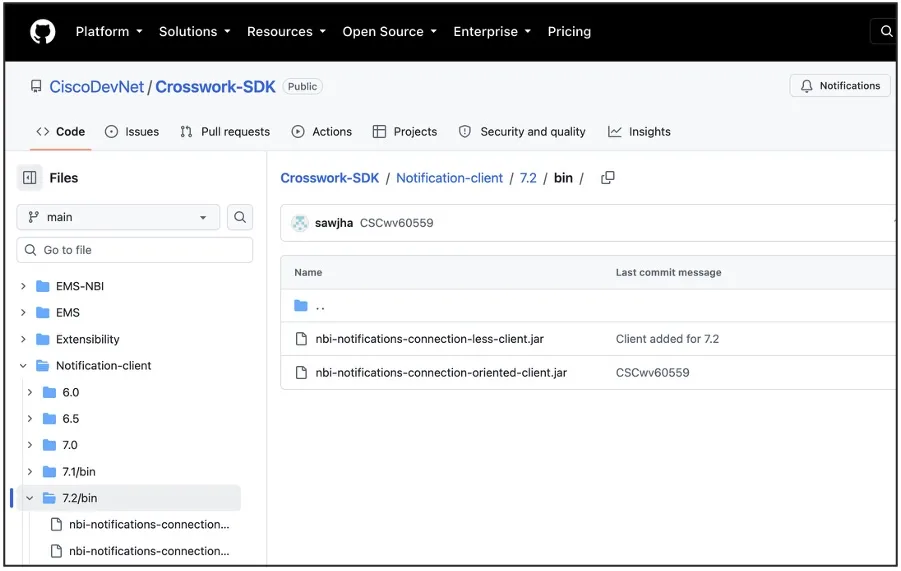Open the main branch selector dropdown

click(118, 217)
